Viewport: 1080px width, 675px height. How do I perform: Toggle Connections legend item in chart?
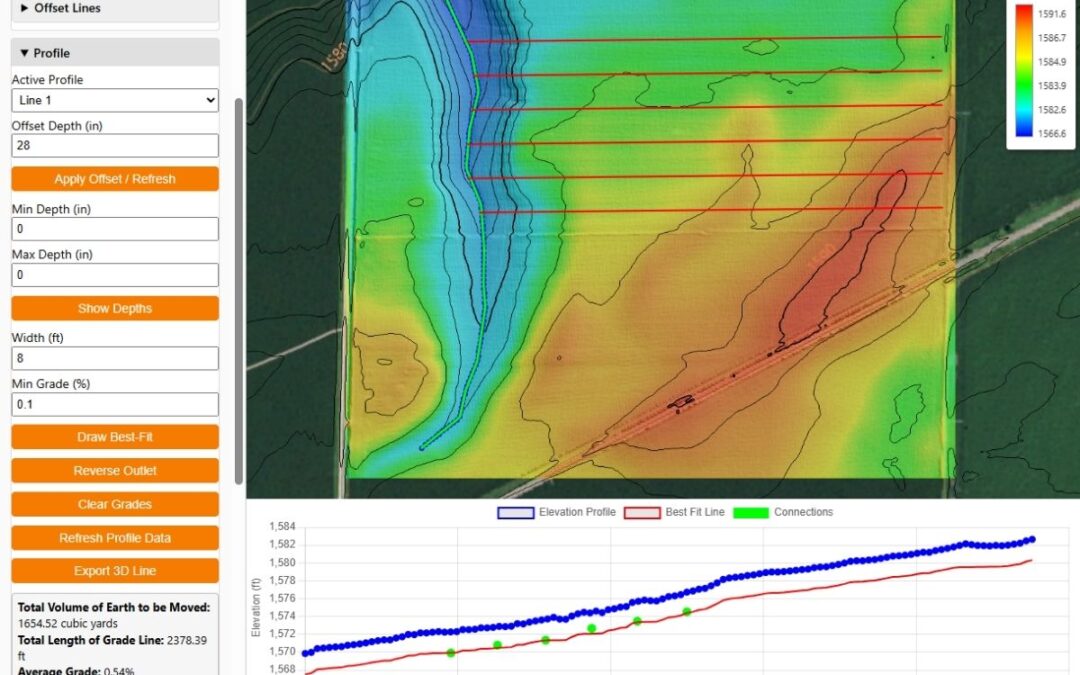pyautogui.click(x=784, y=512)
